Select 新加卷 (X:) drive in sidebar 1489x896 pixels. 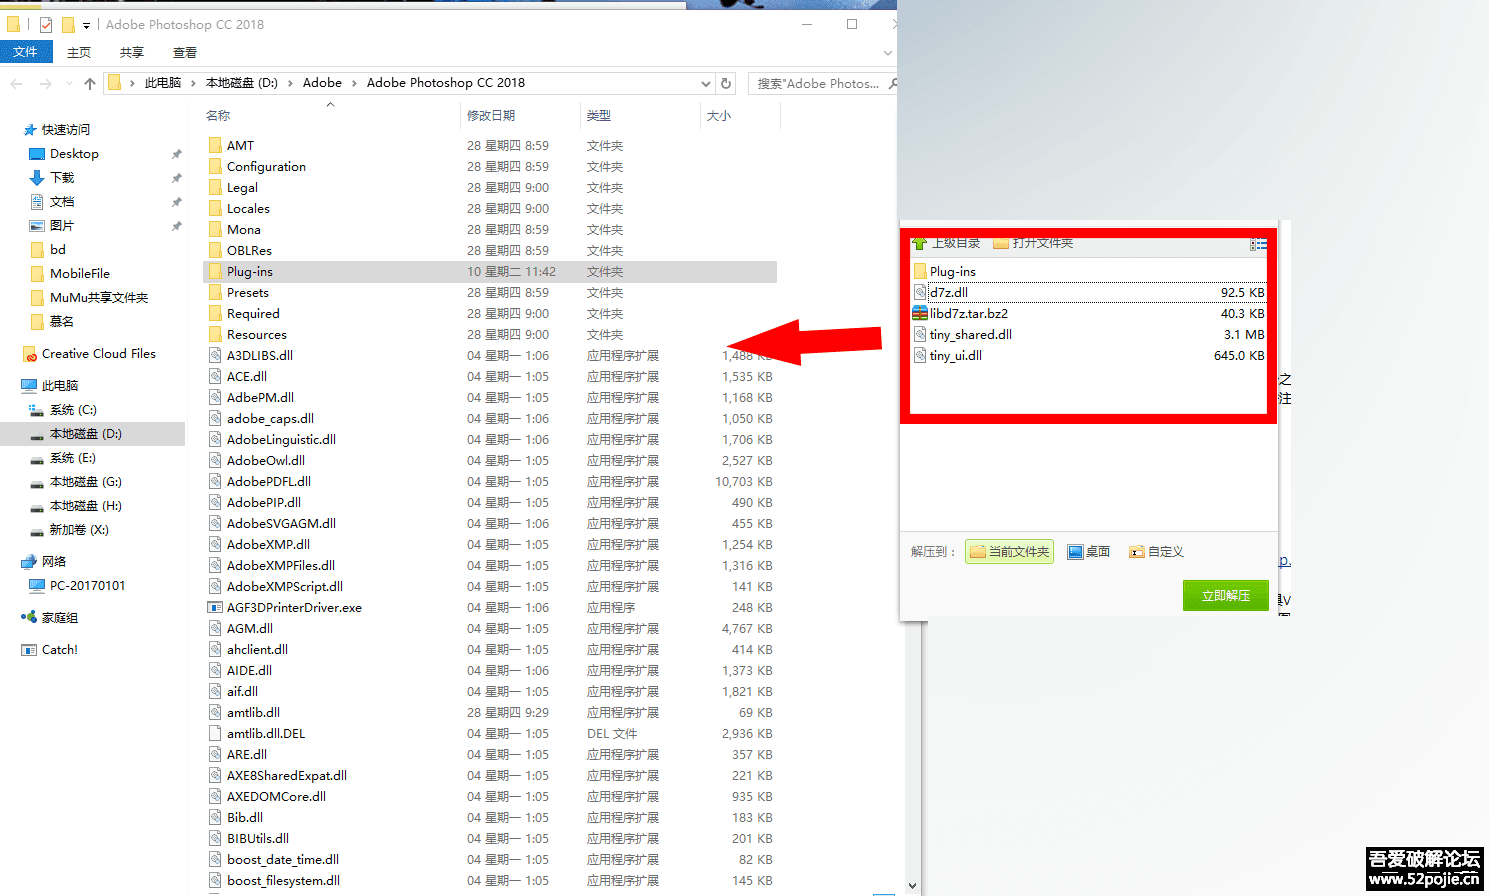click(x=79, y=530)
